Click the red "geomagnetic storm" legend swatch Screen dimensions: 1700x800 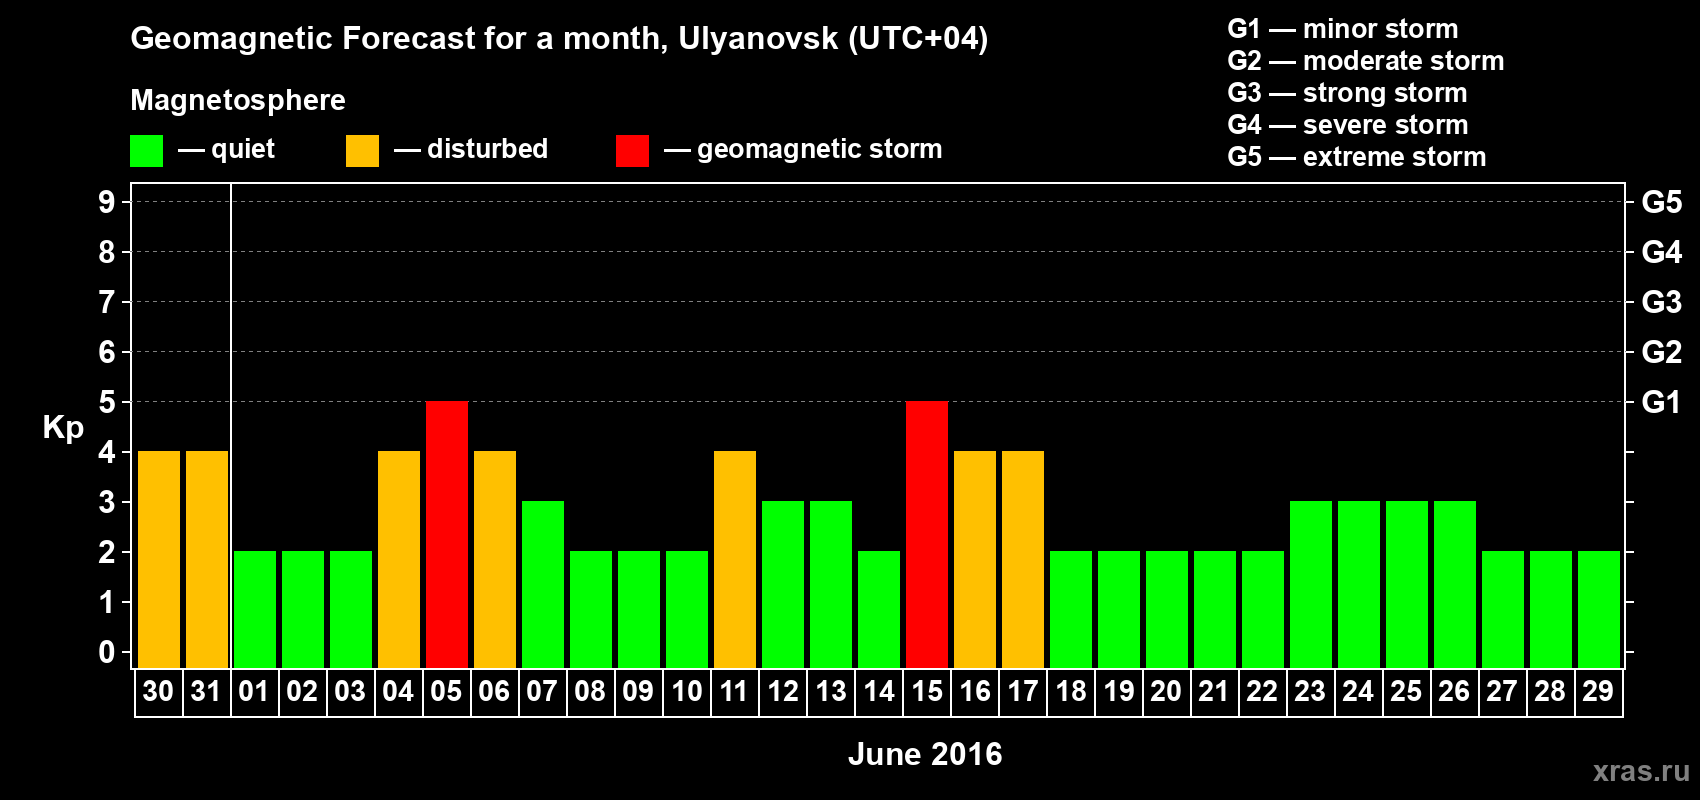632,151
